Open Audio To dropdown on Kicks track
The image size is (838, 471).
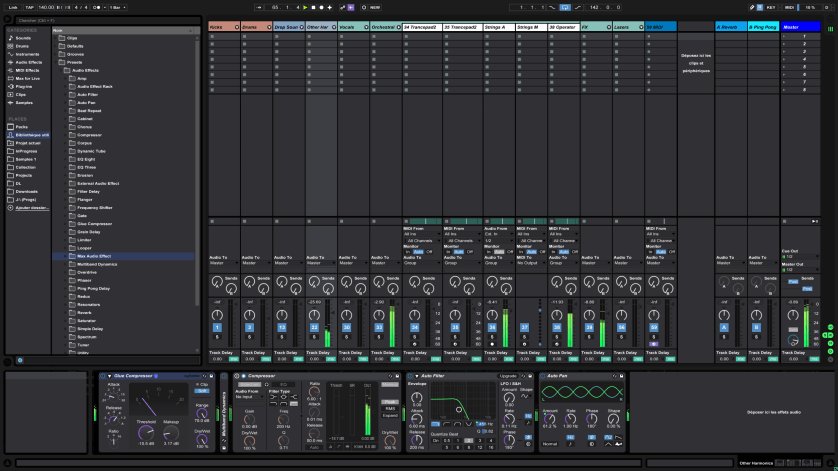click(223, 263)
